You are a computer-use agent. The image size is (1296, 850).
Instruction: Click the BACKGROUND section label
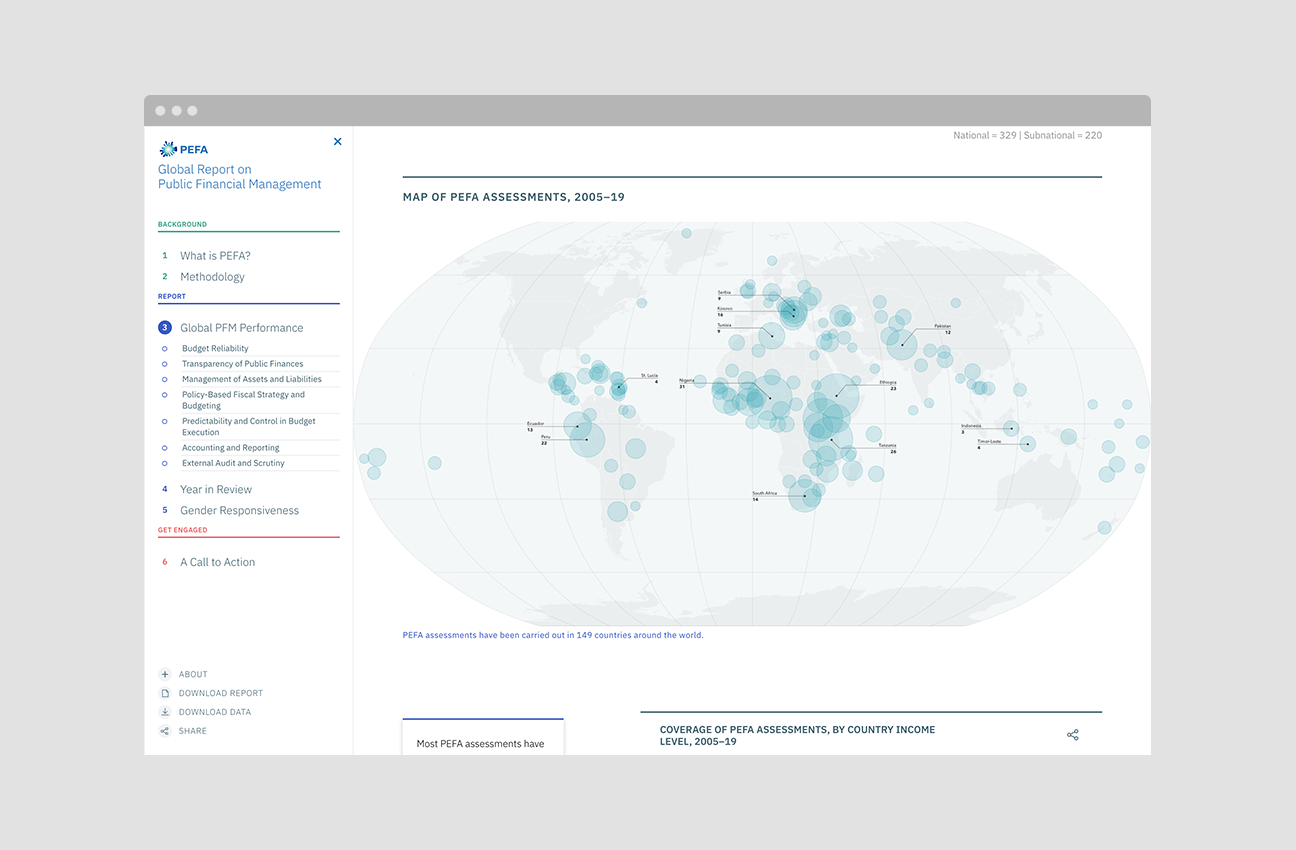182,225
